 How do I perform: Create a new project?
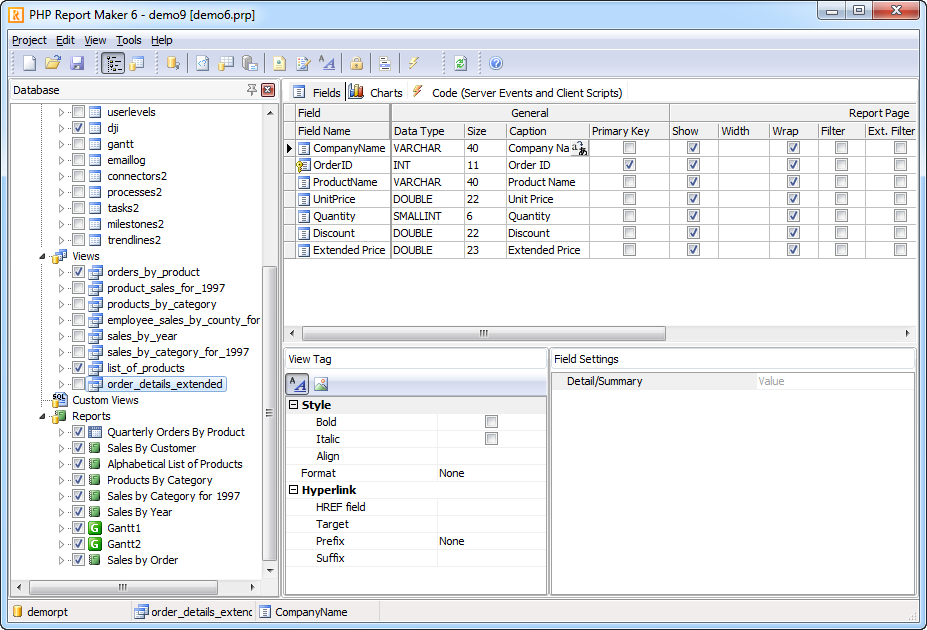pyautogui.click(x=28, y=63)
